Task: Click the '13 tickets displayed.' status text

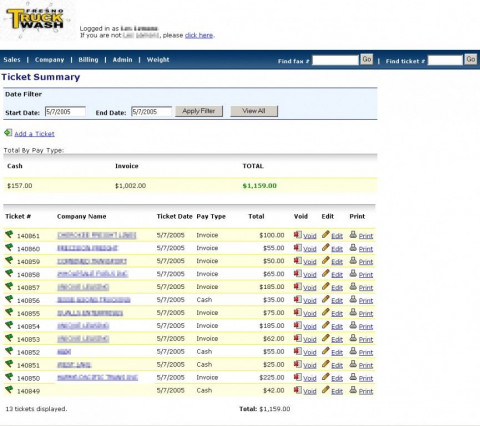Action: coord(36,409)
